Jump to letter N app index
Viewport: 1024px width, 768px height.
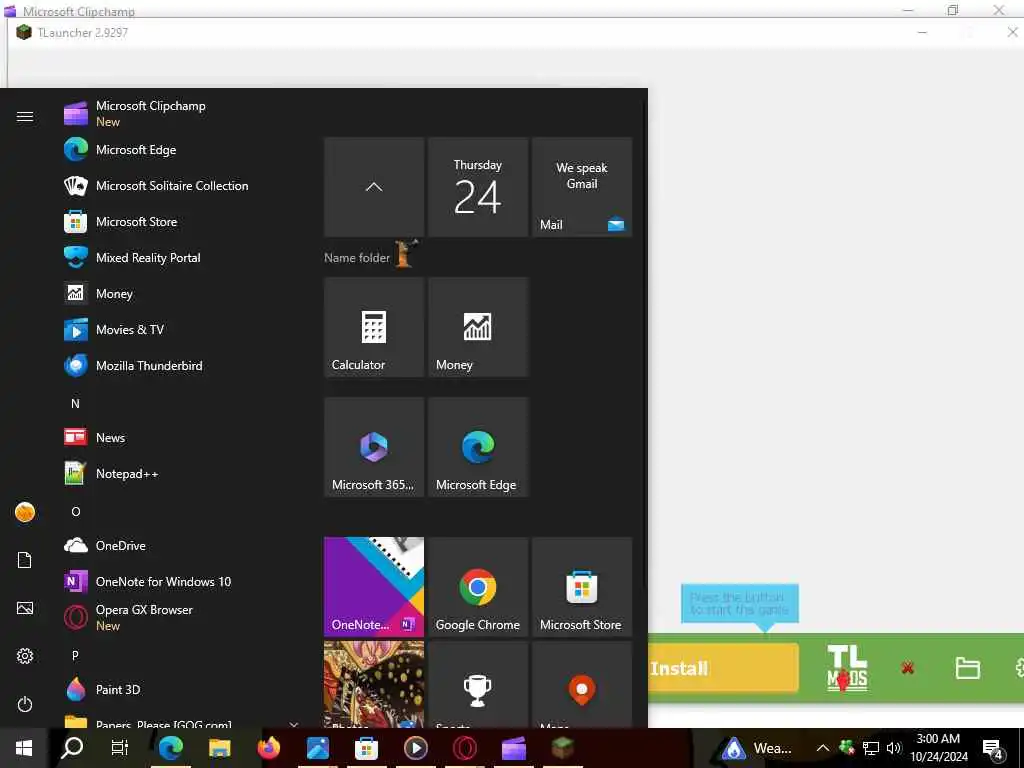75,403
